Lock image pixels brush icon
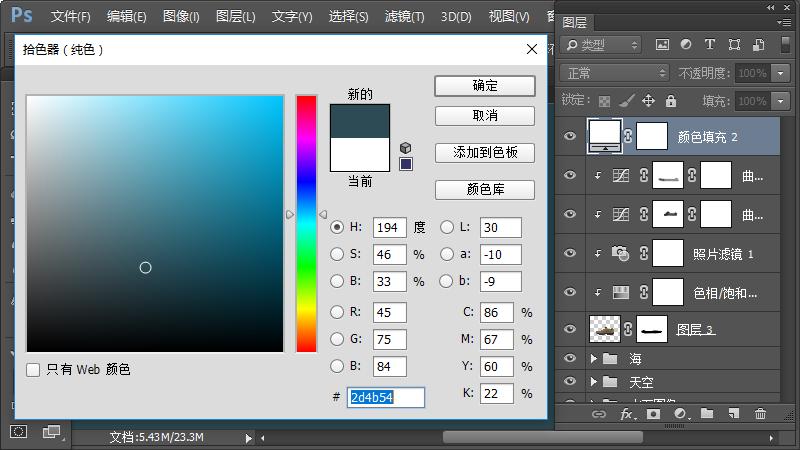This screenshot has width=800, height=450. 627,101
